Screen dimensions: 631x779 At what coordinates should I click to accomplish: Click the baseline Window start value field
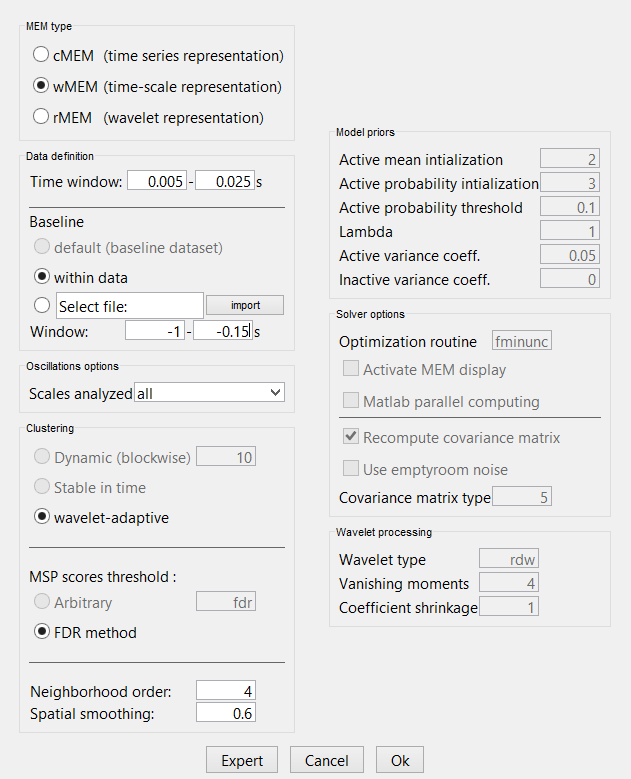(155, 331)
